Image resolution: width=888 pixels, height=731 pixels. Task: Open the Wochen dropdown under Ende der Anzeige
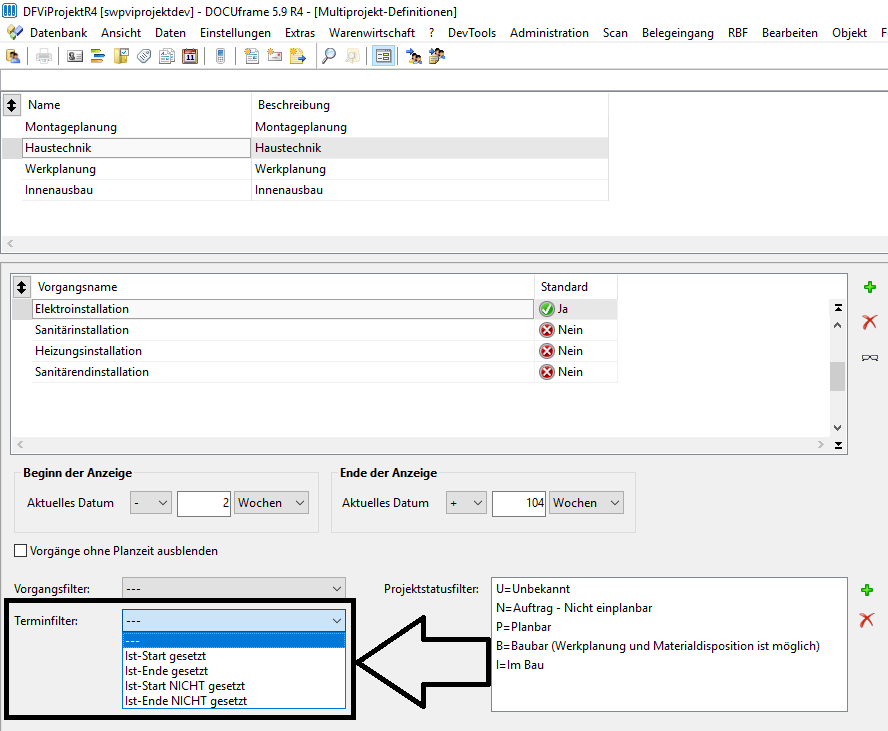(586, 503)
